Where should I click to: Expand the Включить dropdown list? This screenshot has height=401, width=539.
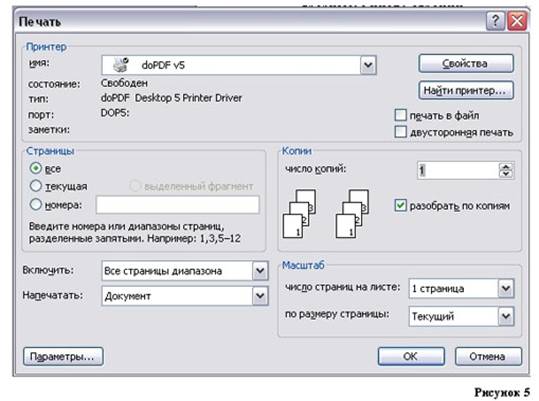pyautogui.click(x=260, y=270)
